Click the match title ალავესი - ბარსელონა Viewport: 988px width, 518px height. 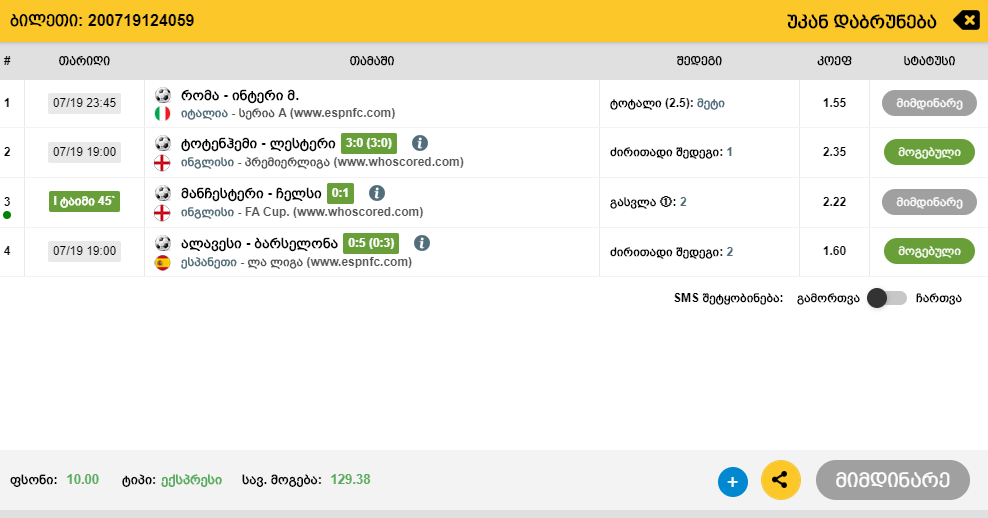click(x=260, y=243)
